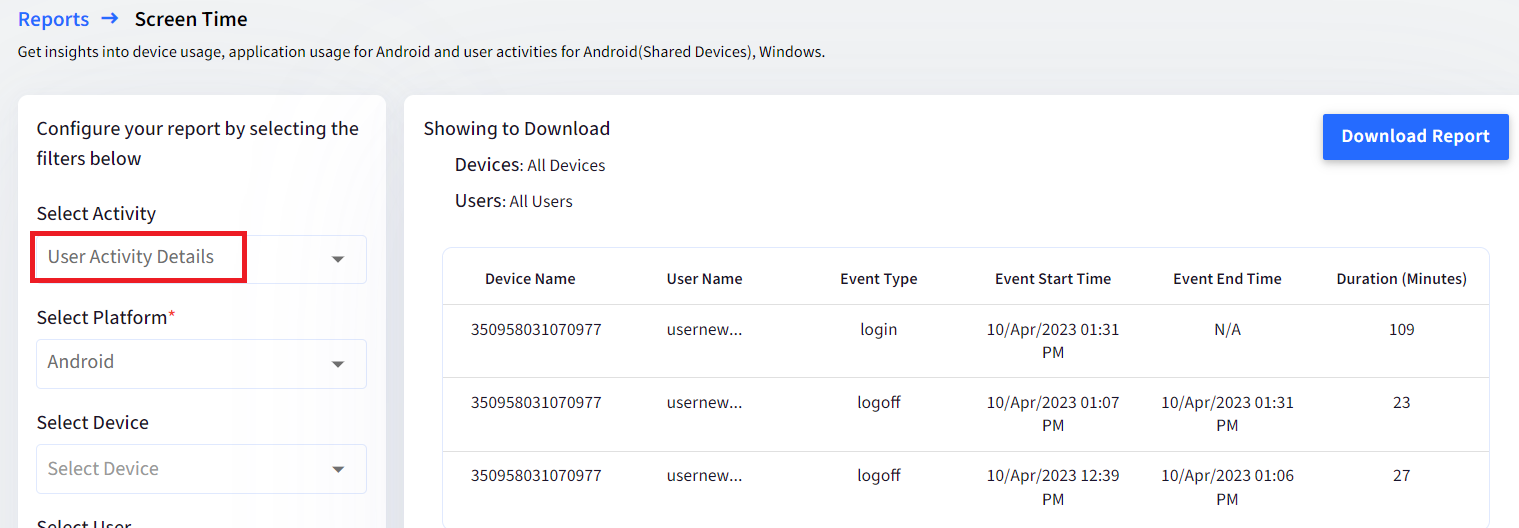Click the Device Name column header
This screenshot has height=528, width=1519.
[530, 279]
